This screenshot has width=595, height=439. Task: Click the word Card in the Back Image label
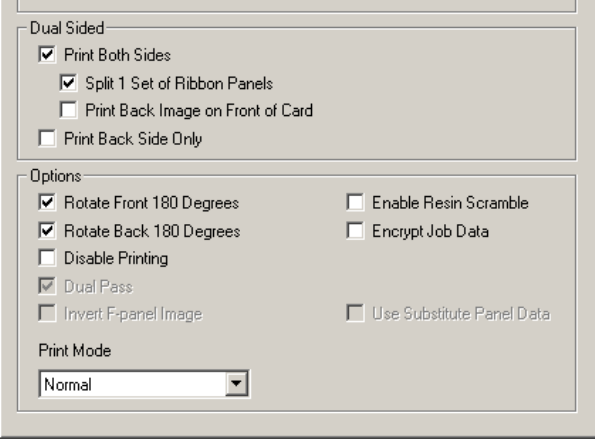pyautogui.click(x=297, y=110)
